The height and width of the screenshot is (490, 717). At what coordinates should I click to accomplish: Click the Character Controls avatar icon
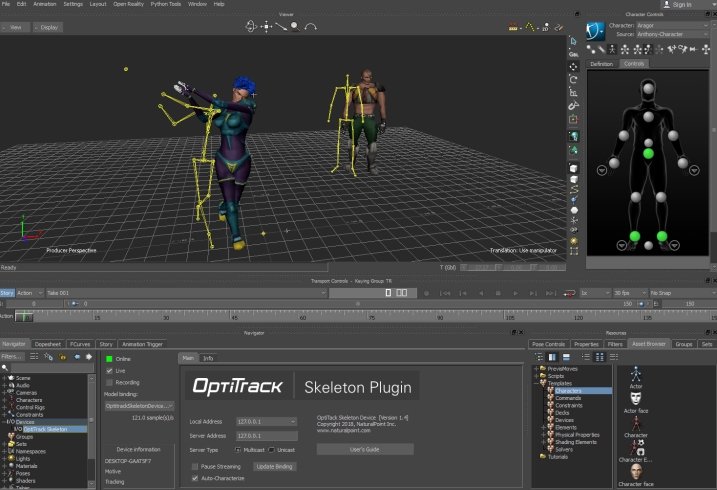(597, 29)
